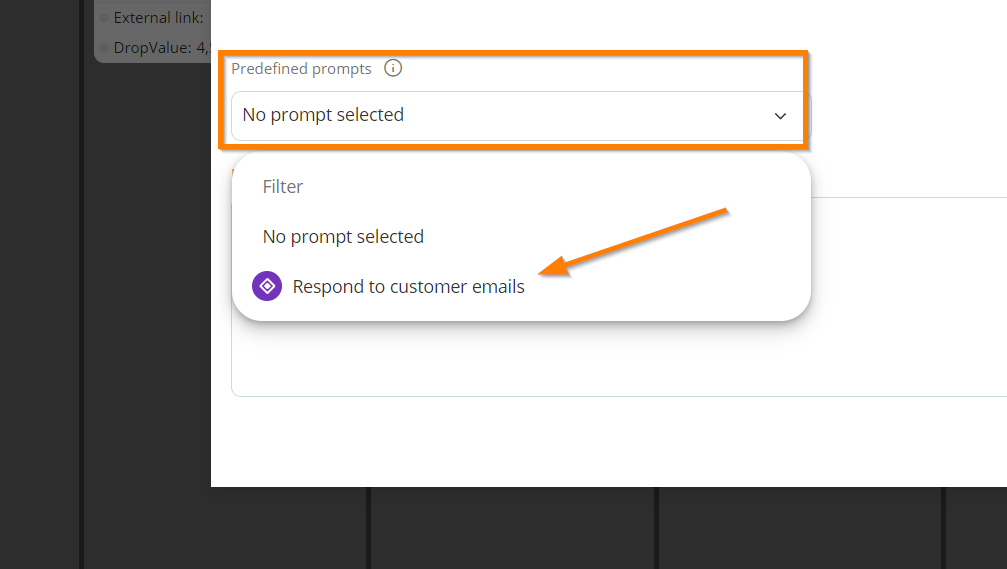Image resolution: width=1007 pixels, height=569 pixels.
Task: Click the purple diamond prompt icon
Action: click(267, 286)
